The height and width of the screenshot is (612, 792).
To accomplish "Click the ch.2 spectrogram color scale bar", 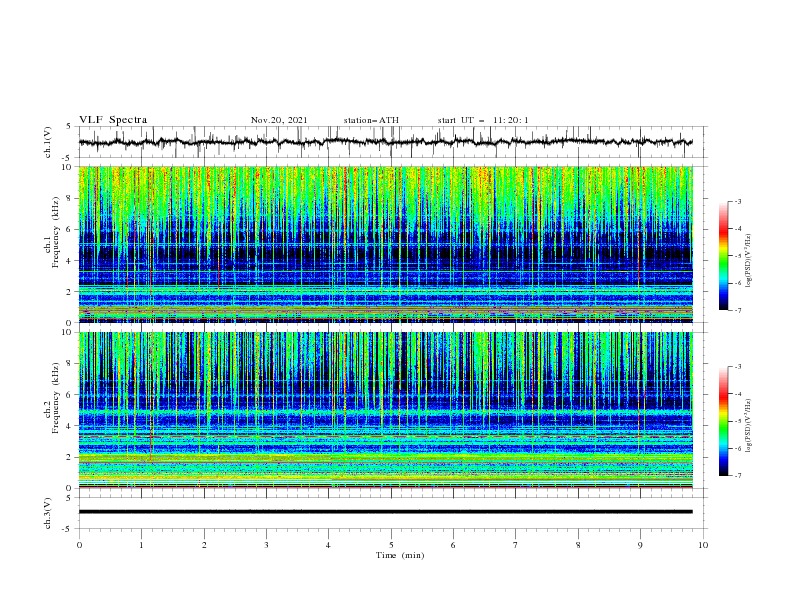I will [723, 421].
